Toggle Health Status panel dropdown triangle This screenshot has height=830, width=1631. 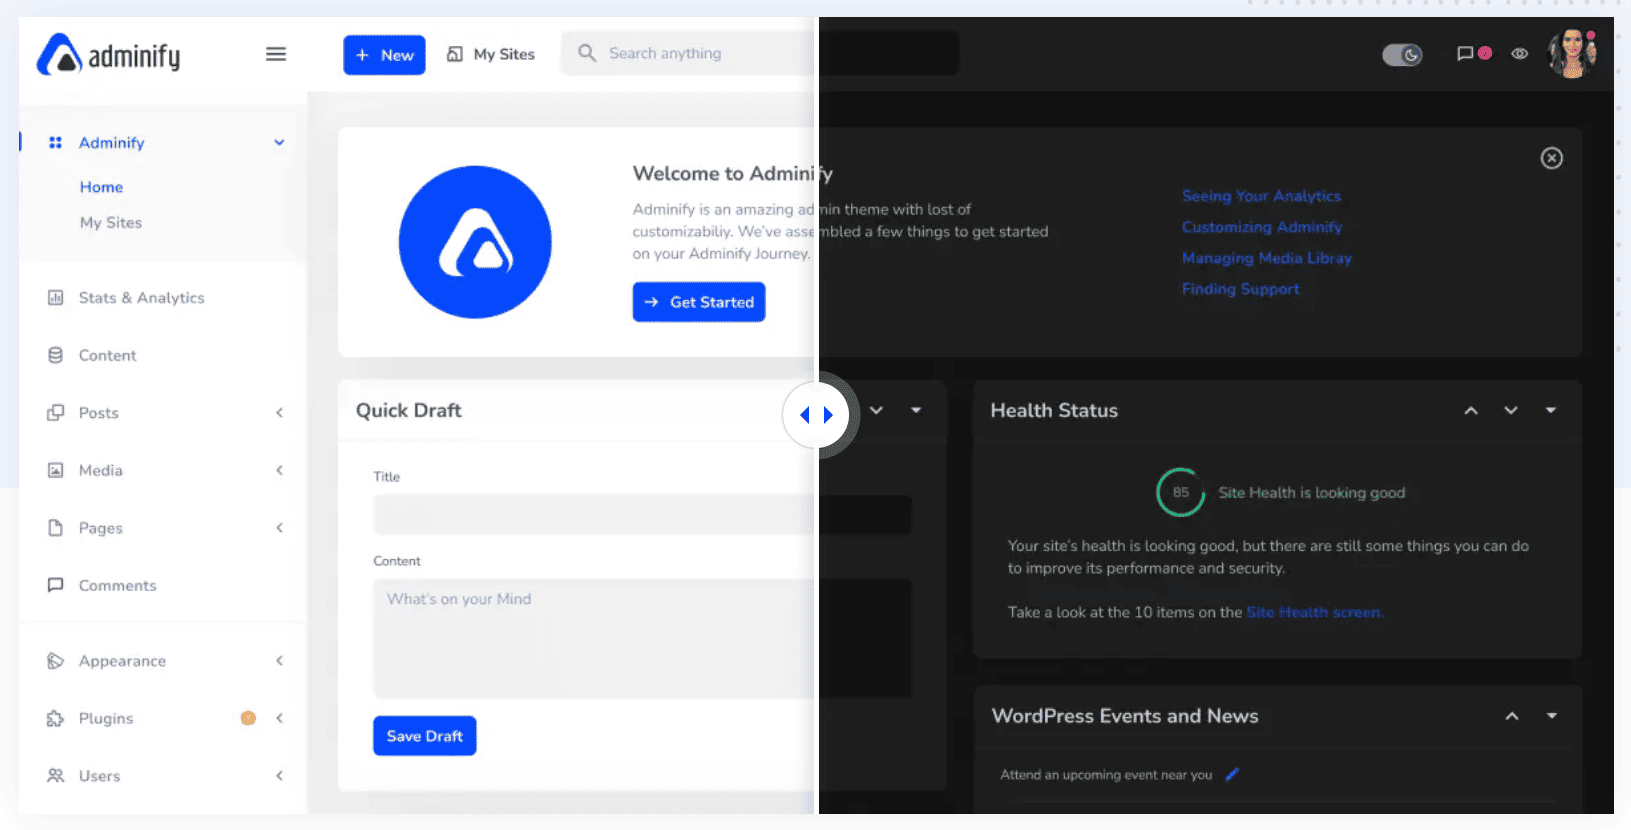[1550, 410]
